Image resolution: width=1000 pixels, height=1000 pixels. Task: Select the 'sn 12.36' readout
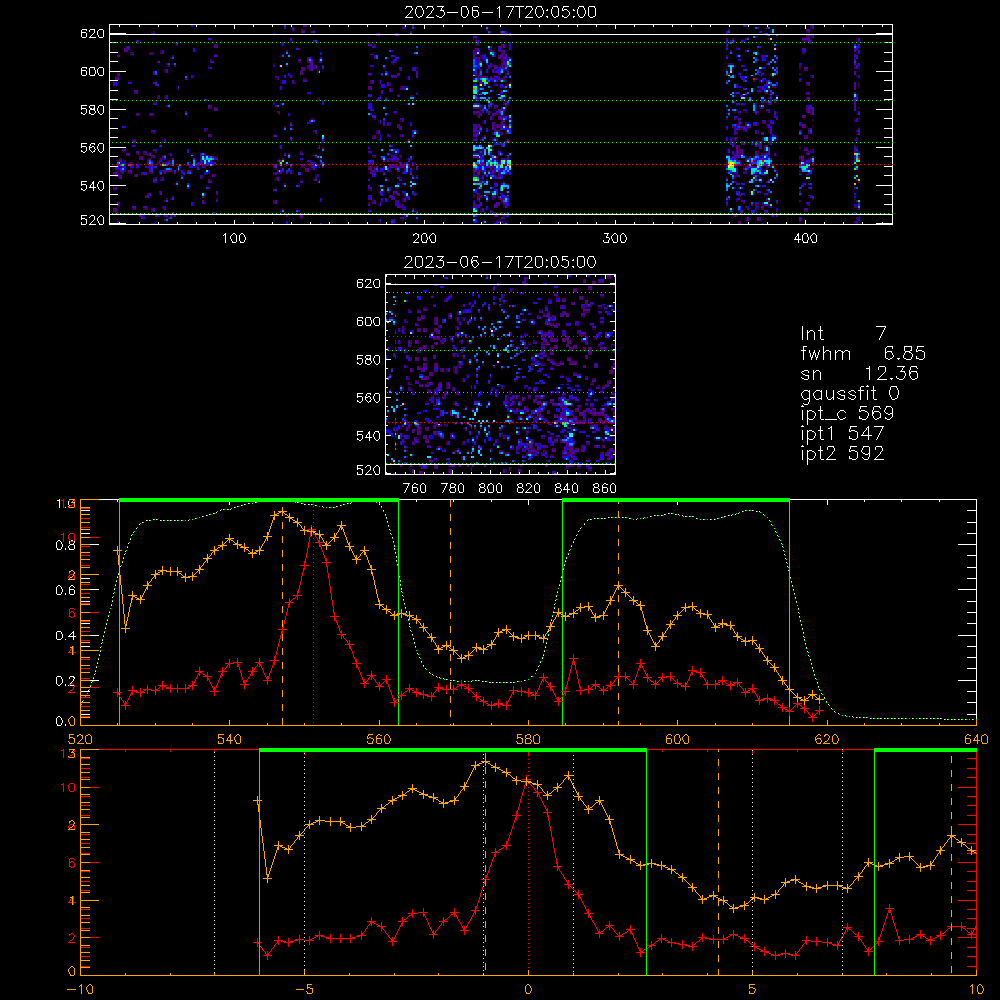(860, 373)
